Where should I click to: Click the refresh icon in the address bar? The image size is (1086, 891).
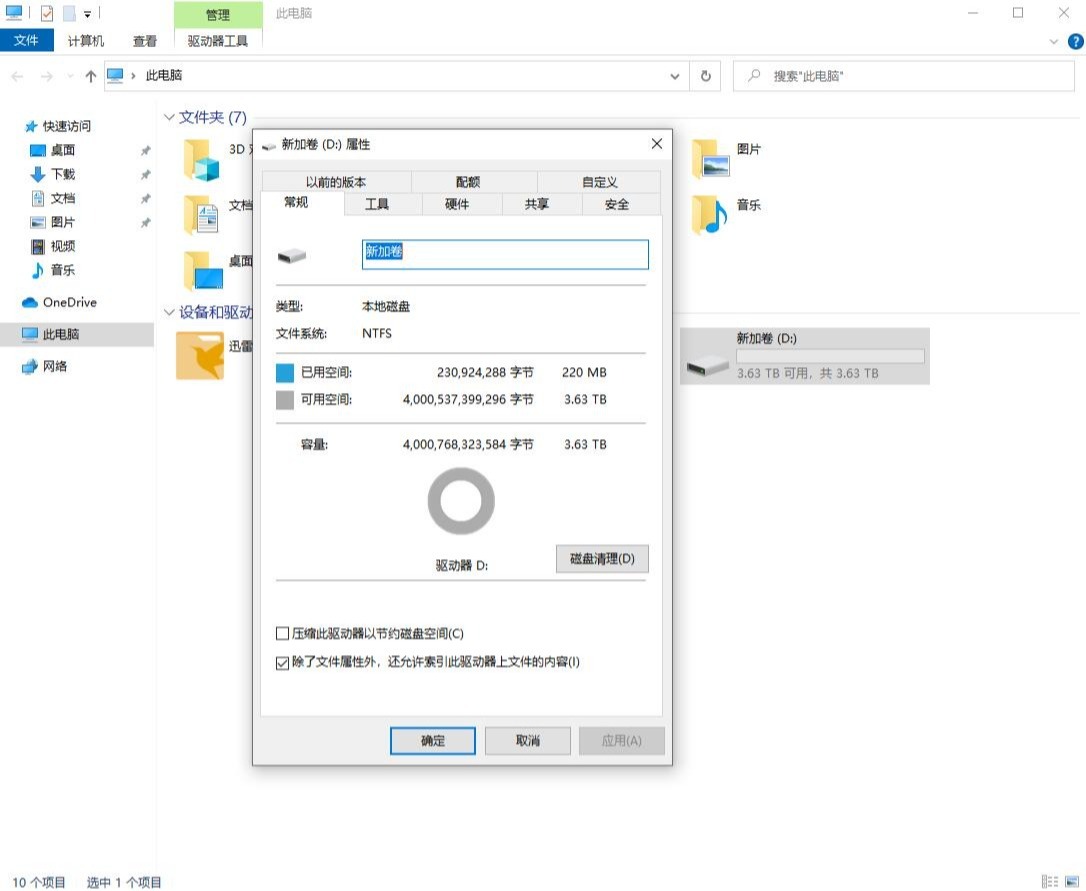[706, 76]
